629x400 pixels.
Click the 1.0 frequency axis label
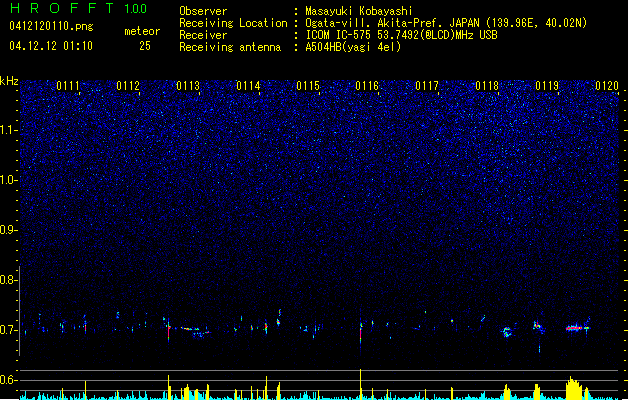[7, 180]
